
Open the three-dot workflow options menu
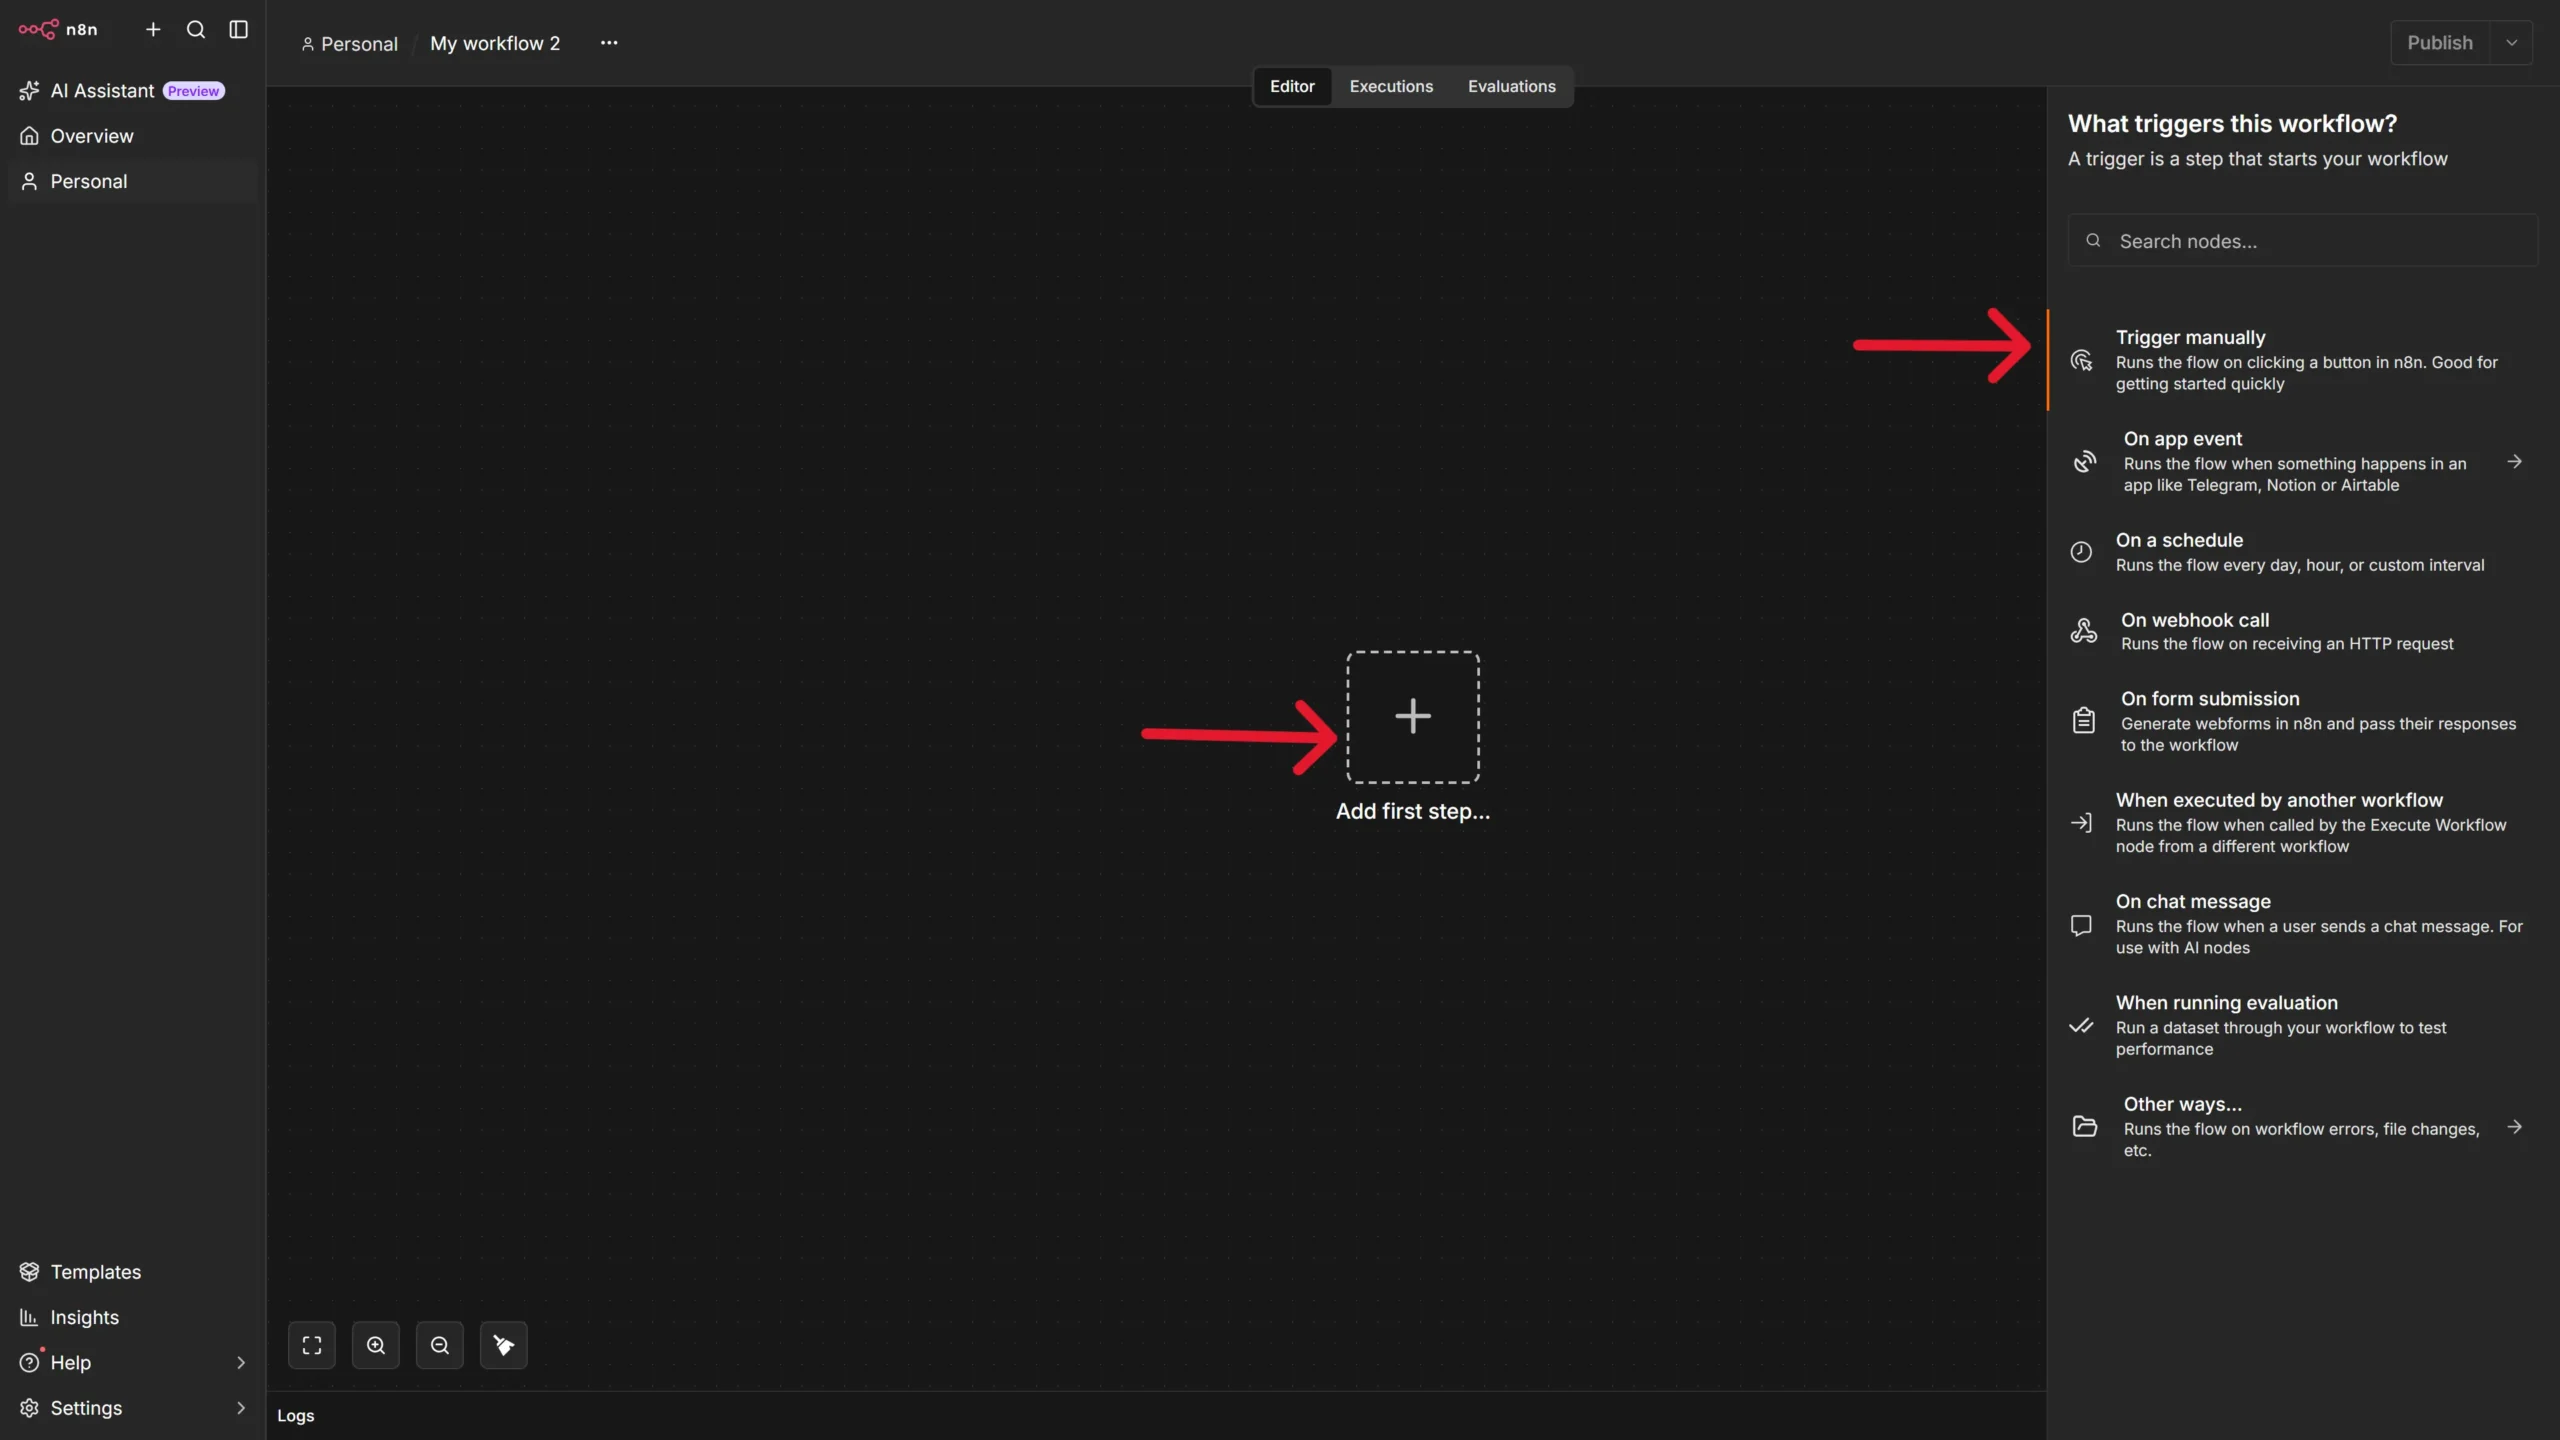click(609, 43)
